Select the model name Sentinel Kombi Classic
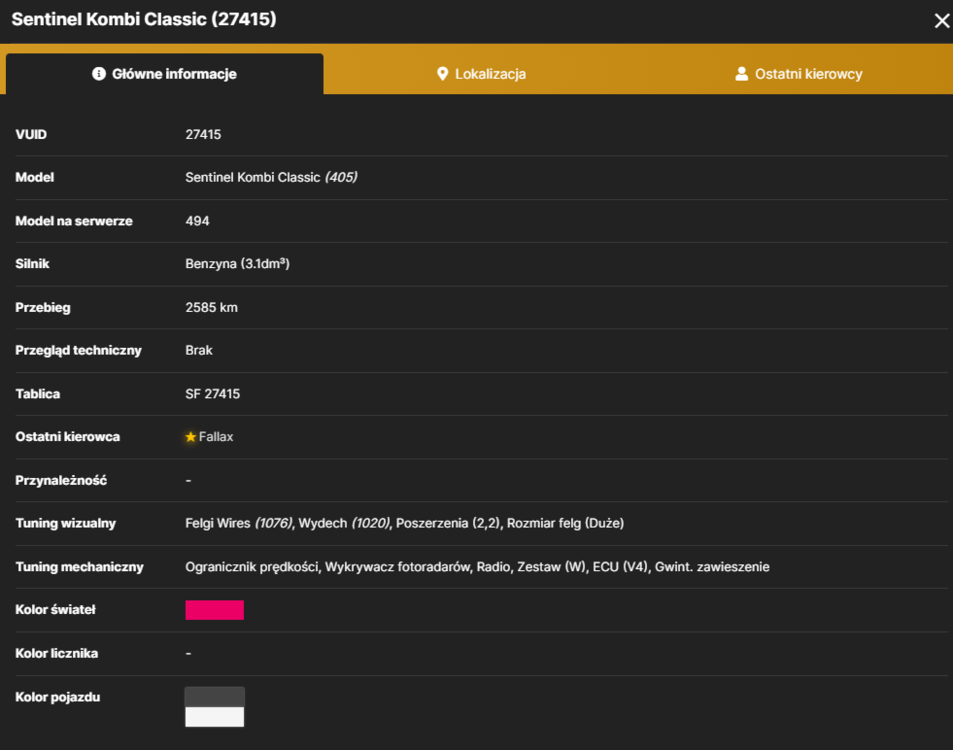953x750 pixels. [253, 177]
